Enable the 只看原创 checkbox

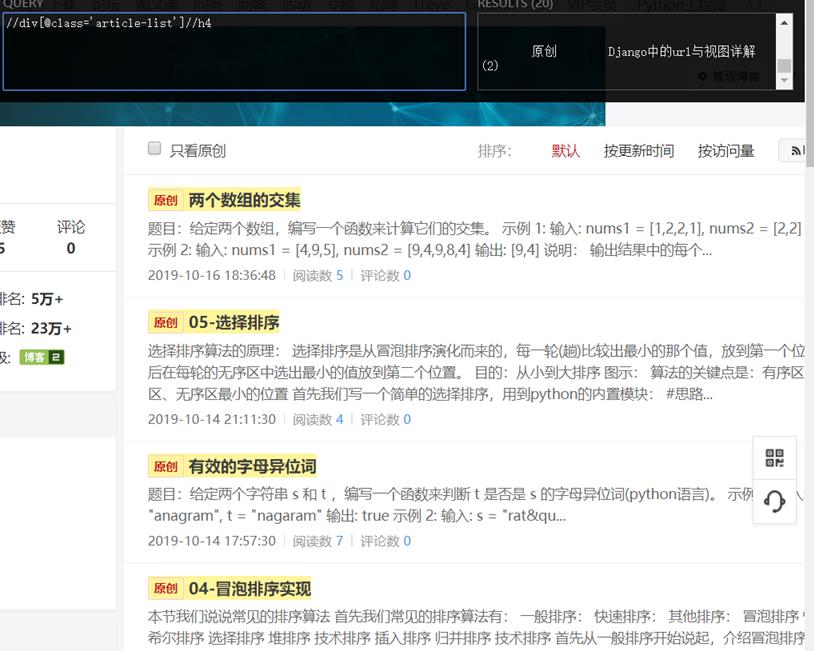point(155,149)
